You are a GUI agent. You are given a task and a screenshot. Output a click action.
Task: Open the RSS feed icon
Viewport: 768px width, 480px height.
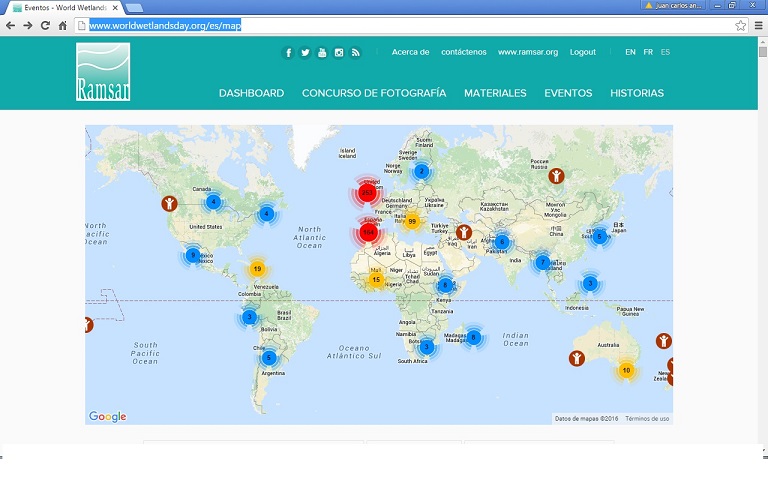[356, 52]
